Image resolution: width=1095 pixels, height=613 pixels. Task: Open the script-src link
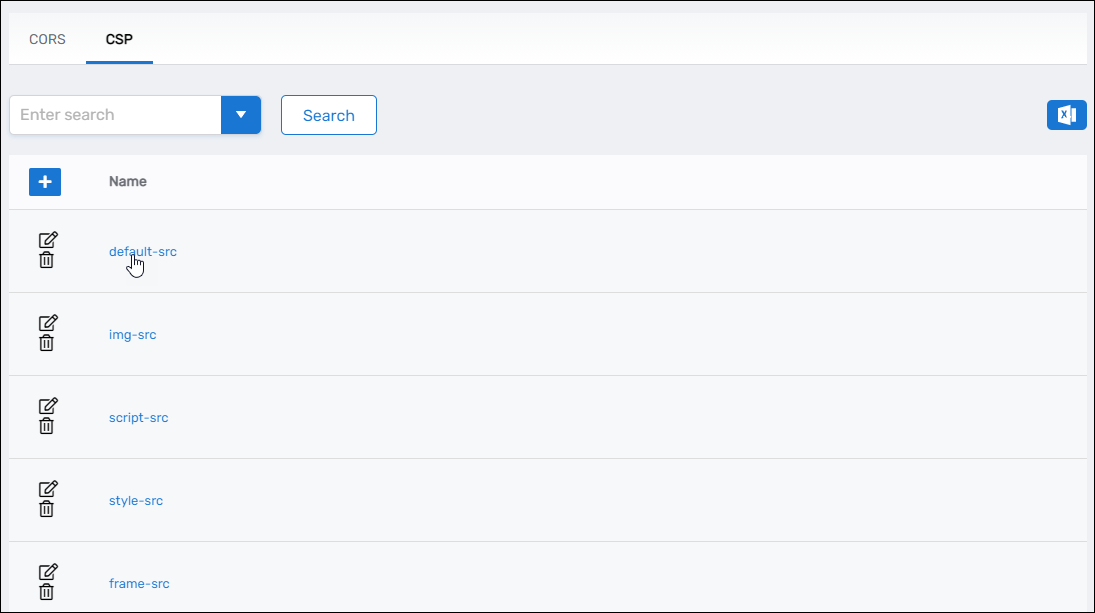tap(138, 418)
